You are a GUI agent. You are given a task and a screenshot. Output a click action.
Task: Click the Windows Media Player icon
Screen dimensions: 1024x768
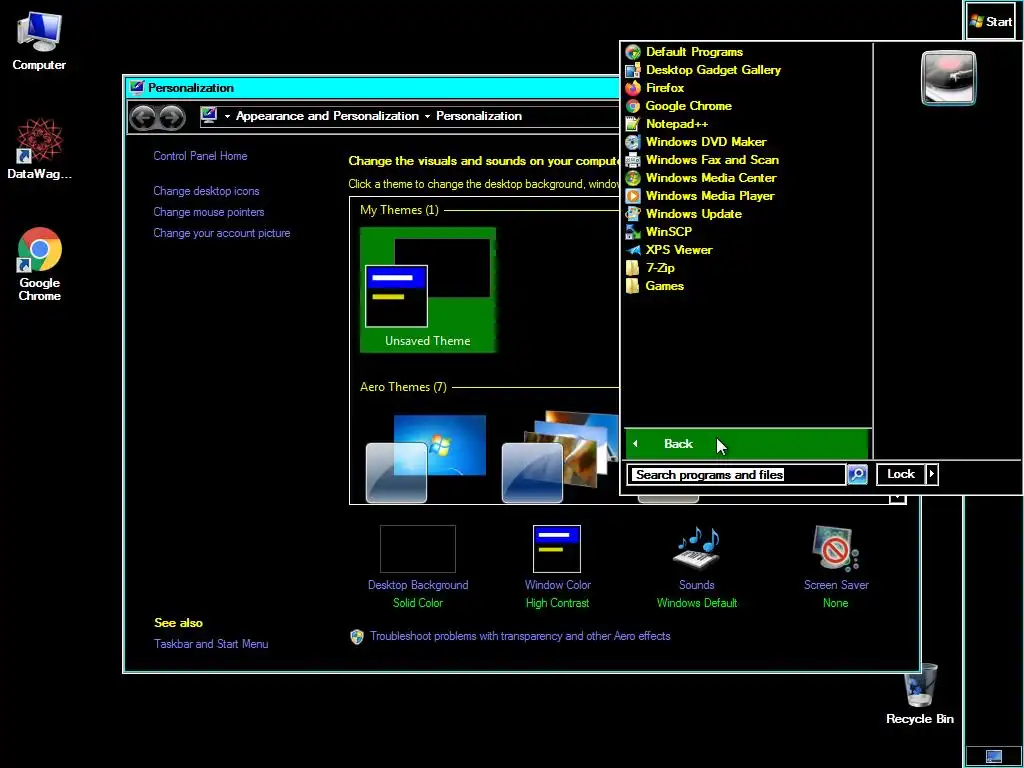pos(633,196)
